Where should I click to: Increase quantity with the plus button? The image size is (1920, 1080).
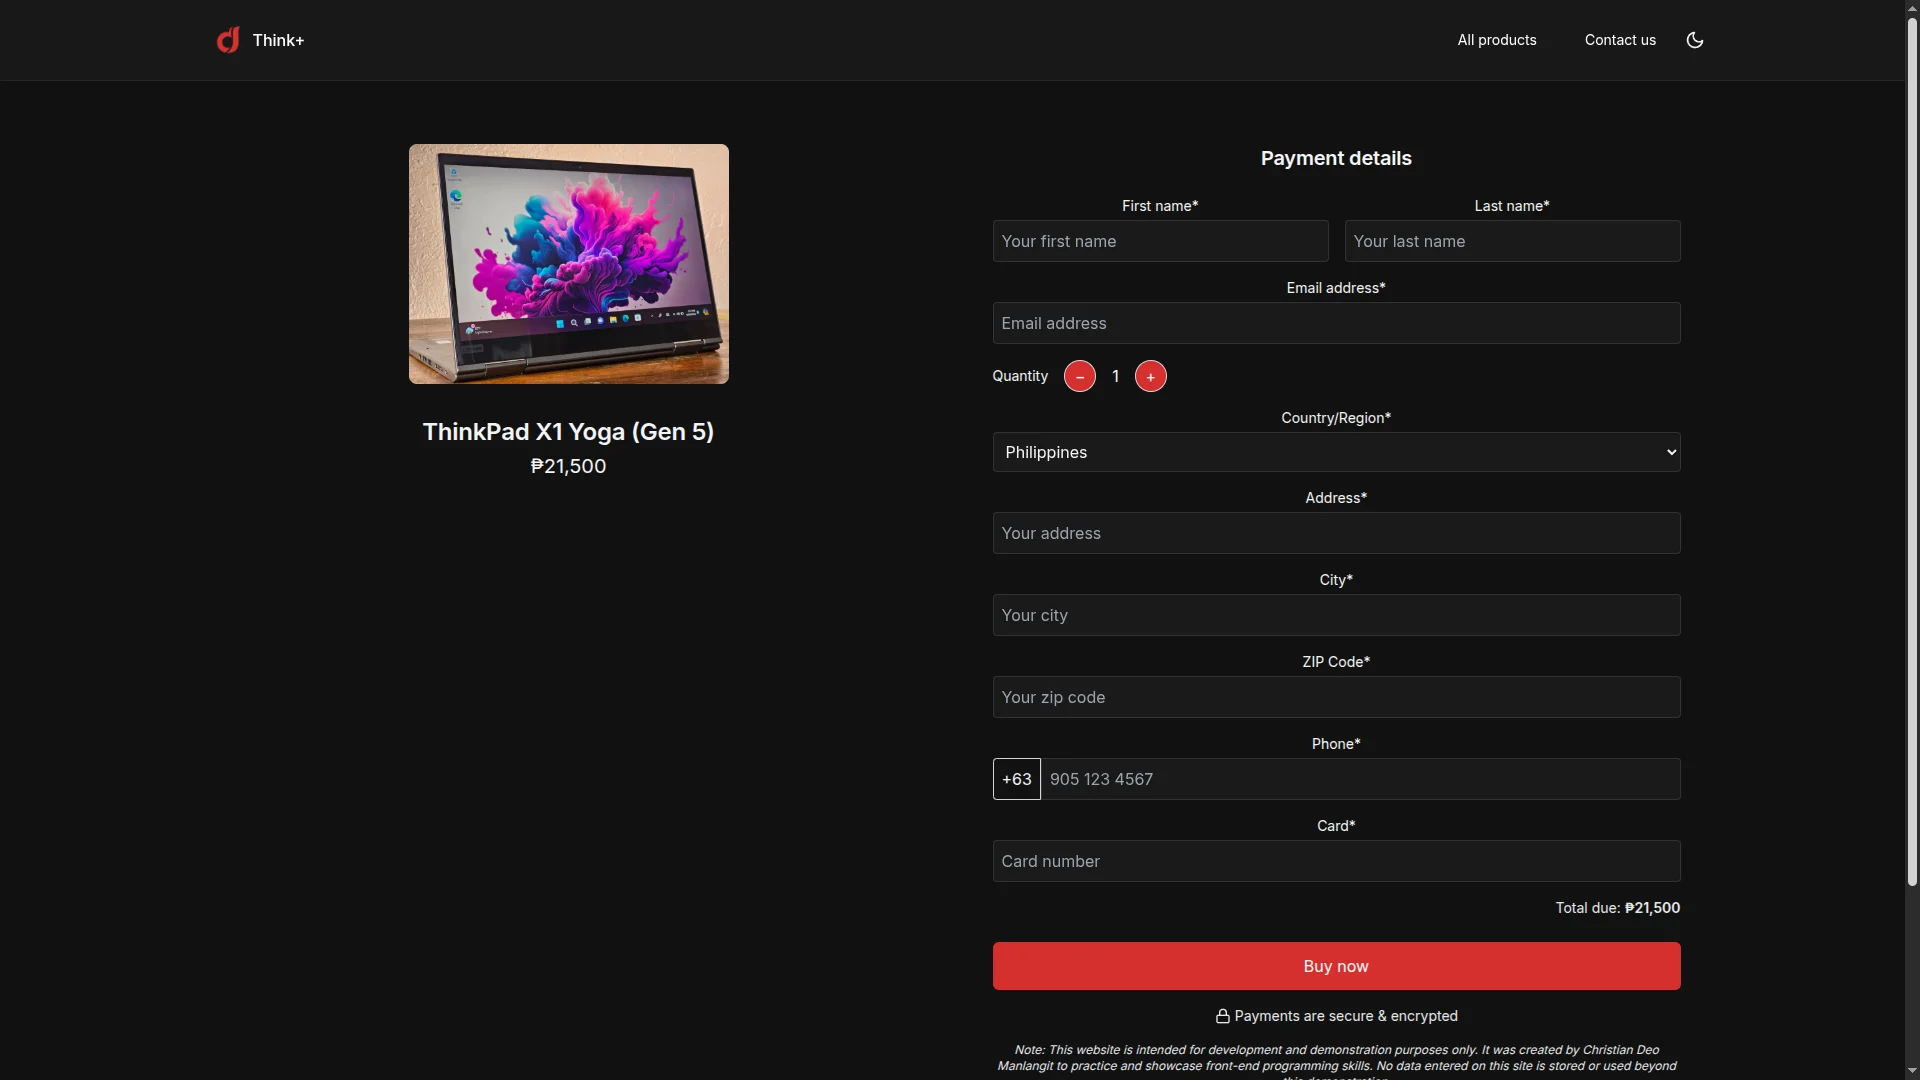(1151, 376)
